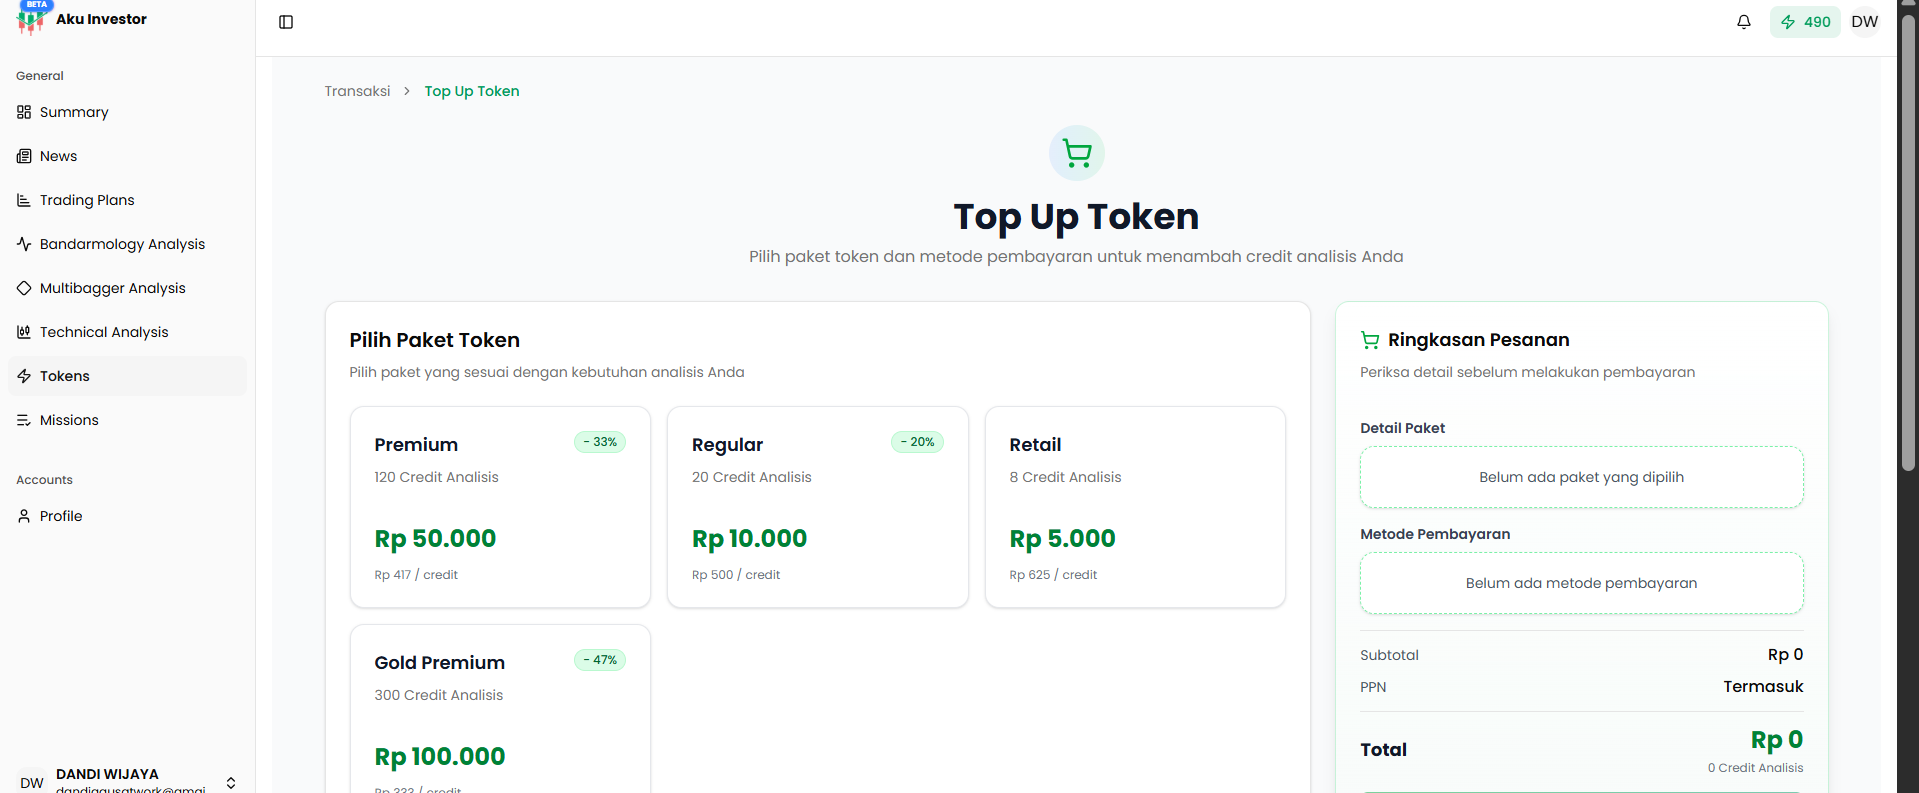Screen dimensions: 1919x793
Task: Open Trading Plans in the sidebar
Action: [87, 200]
